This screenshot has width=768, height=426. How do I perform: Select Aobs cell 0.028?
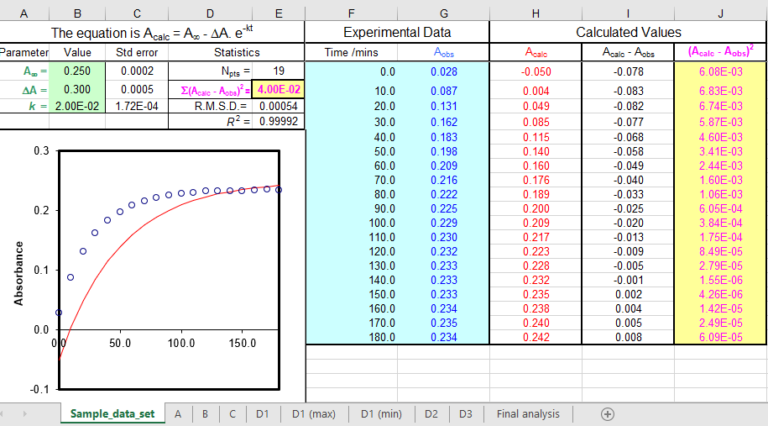(443, 71)
